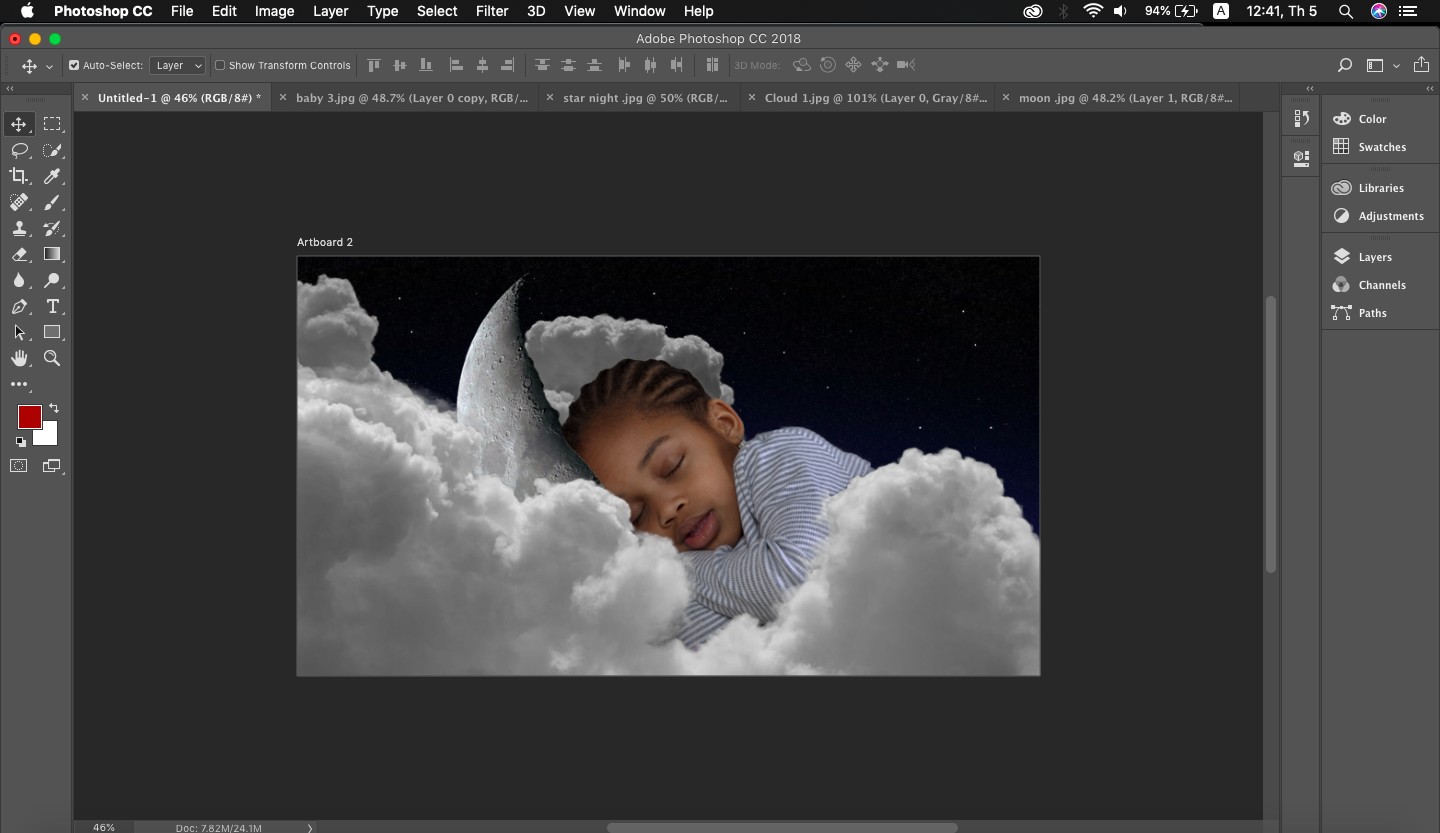1440x833 pixels.
Task: Select the Horizontal Type tool
Action: pos(52,306)
